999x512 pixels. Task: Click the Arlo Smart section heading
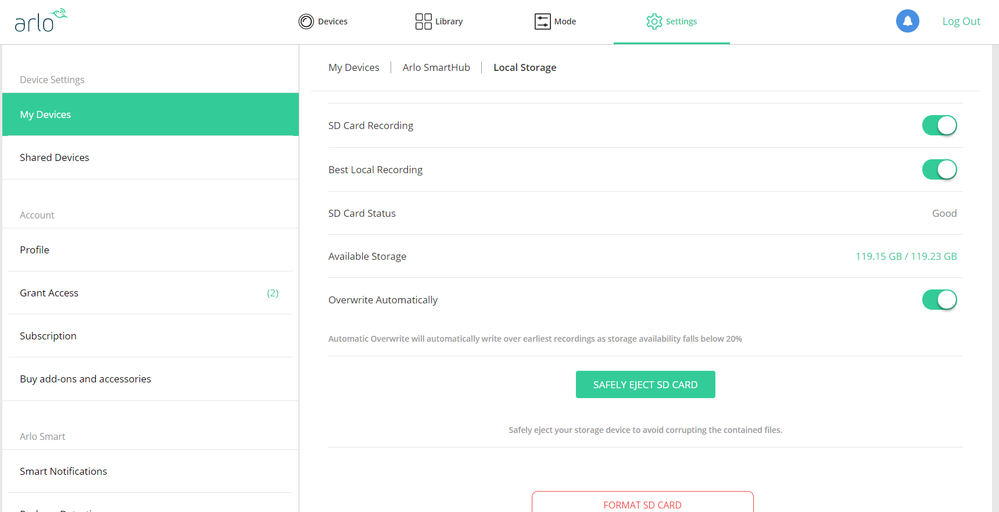pos(43,436)
